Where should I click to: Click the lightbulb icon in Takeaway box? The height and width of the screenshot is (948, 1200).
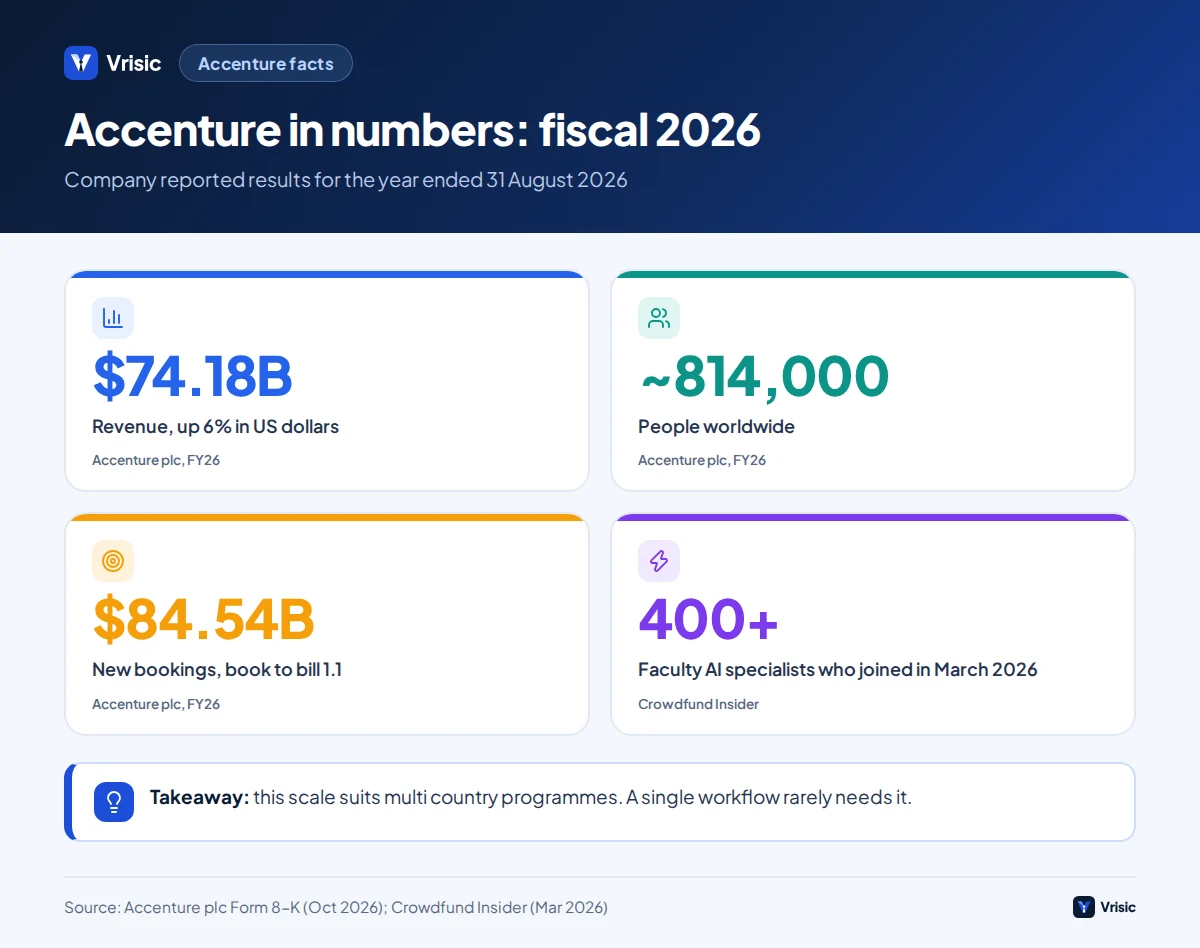point(114,802)
